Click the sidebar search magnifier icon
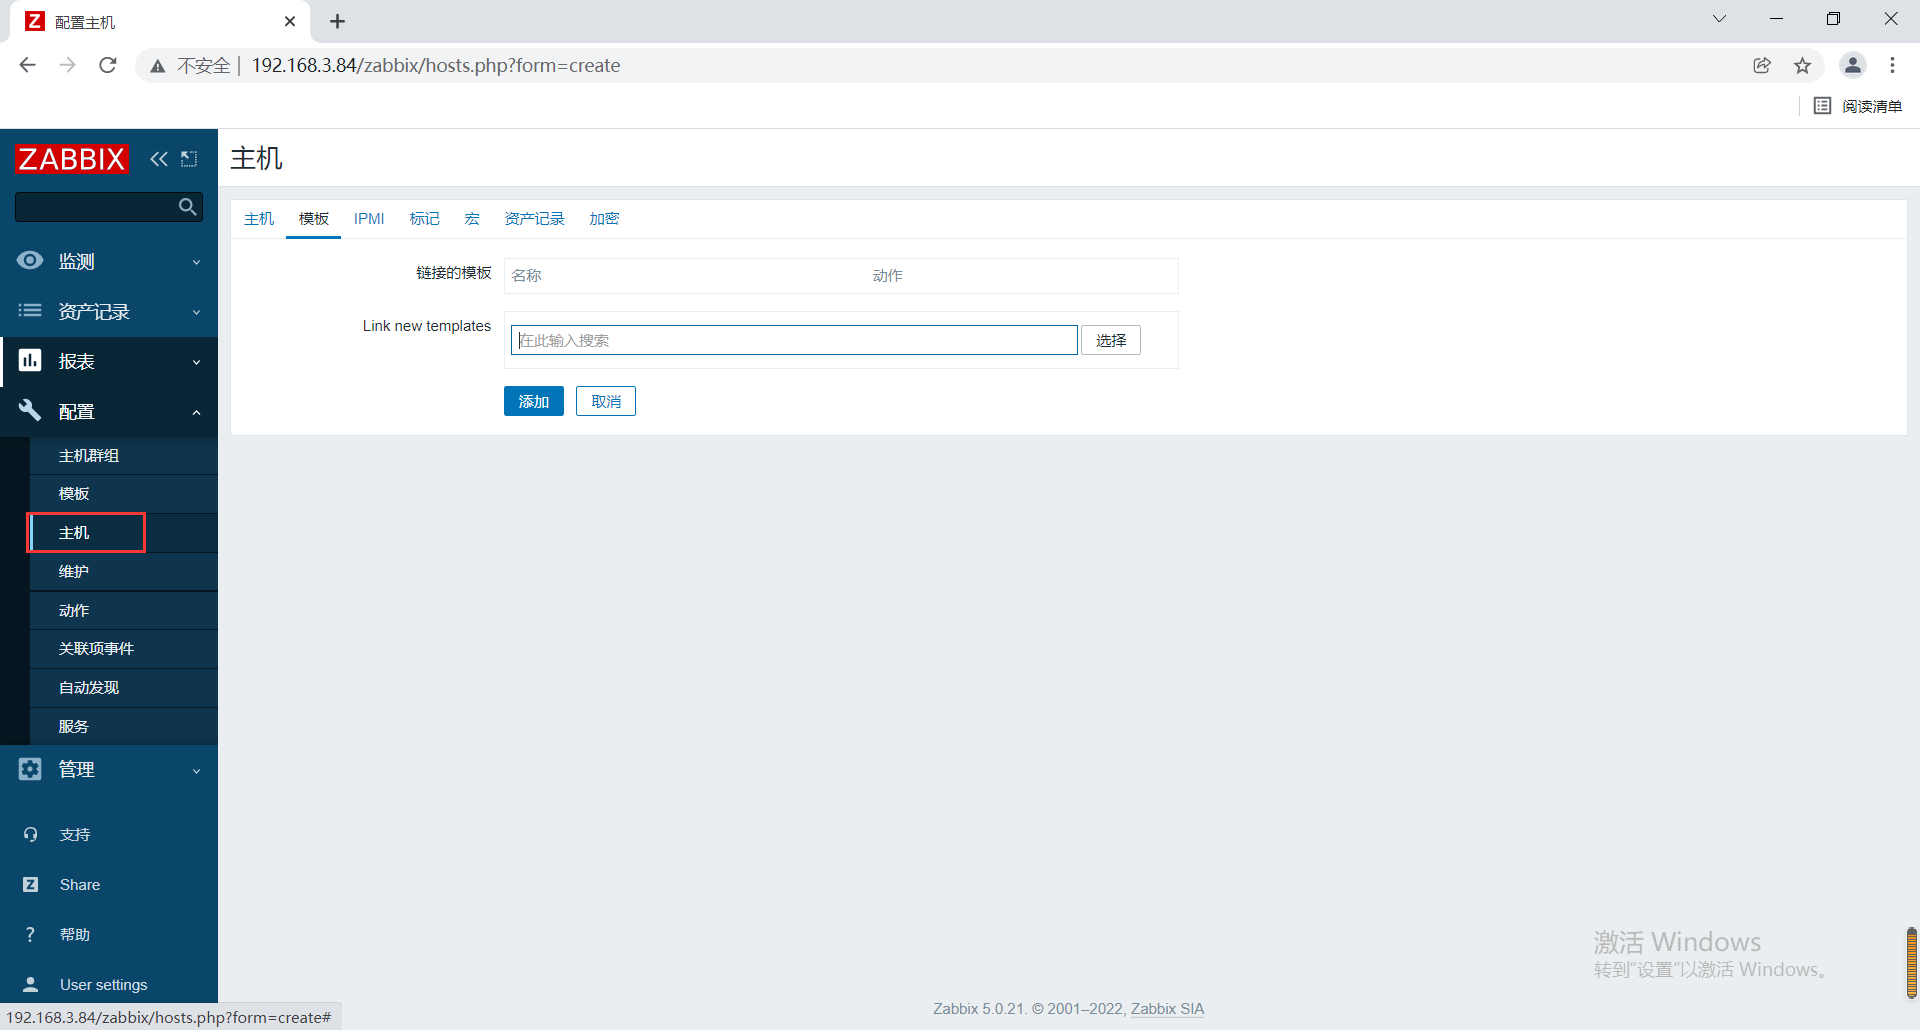This screenshot has height=1030, width=1920. click(x=187, y=207)
